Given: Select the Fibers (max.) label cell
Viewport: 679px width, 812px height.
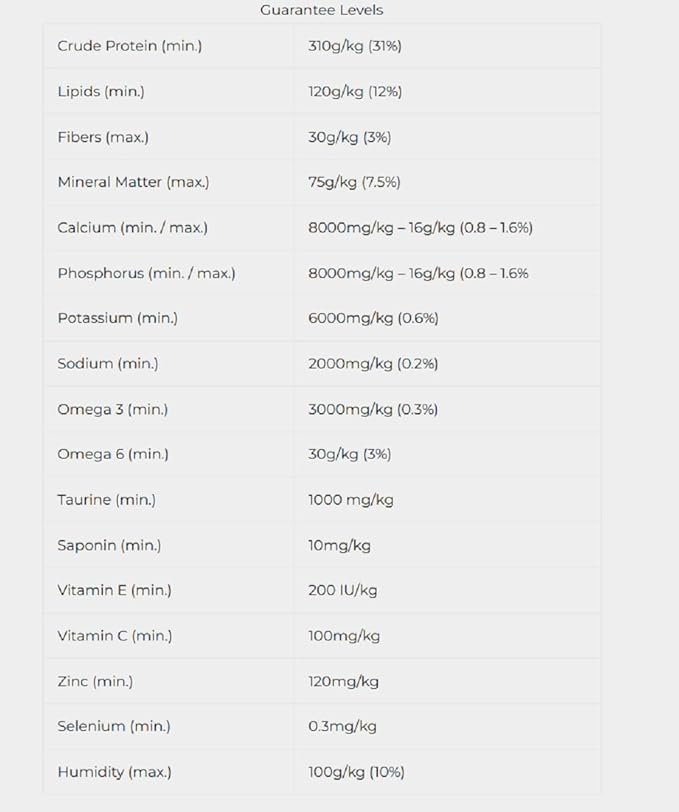Looking at the screenshot, I should pos(103,137).
